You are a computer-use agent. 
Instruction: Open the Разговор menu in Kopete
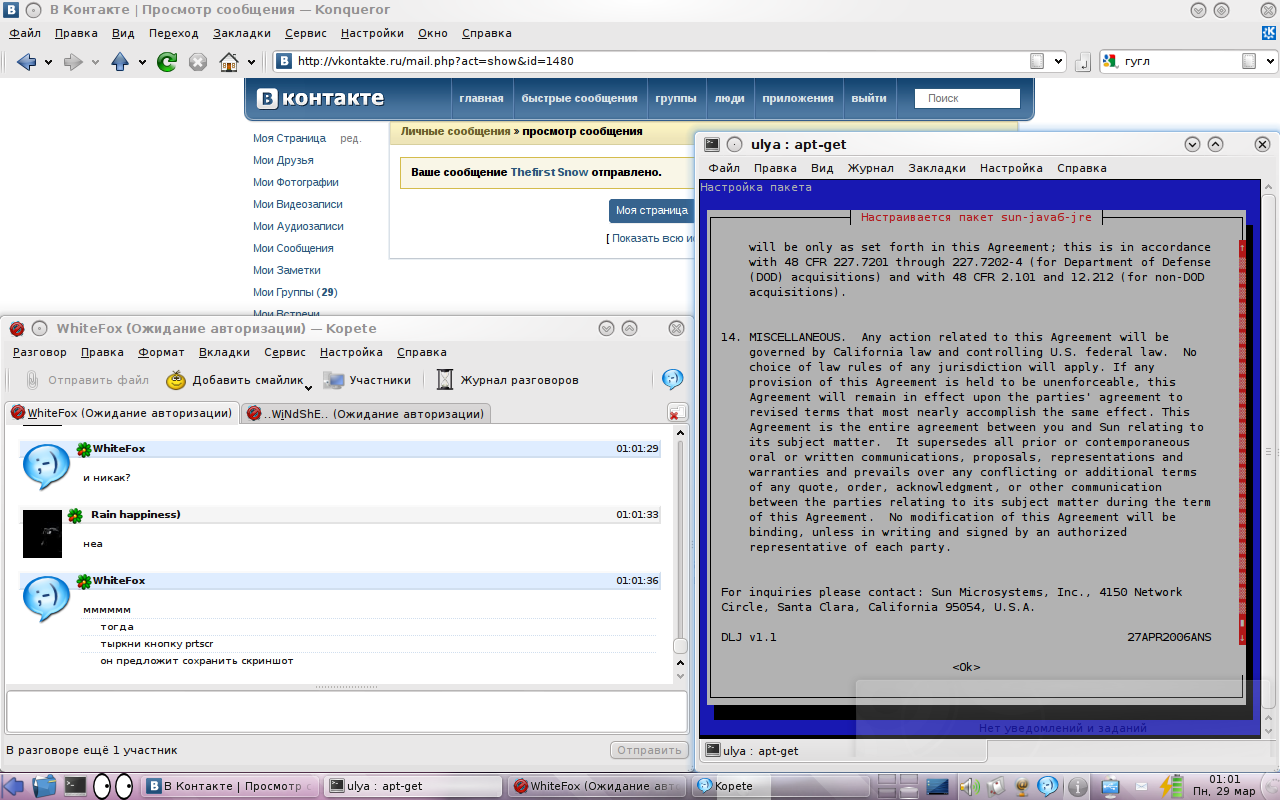pyautogui.click(x=40, y=352)
